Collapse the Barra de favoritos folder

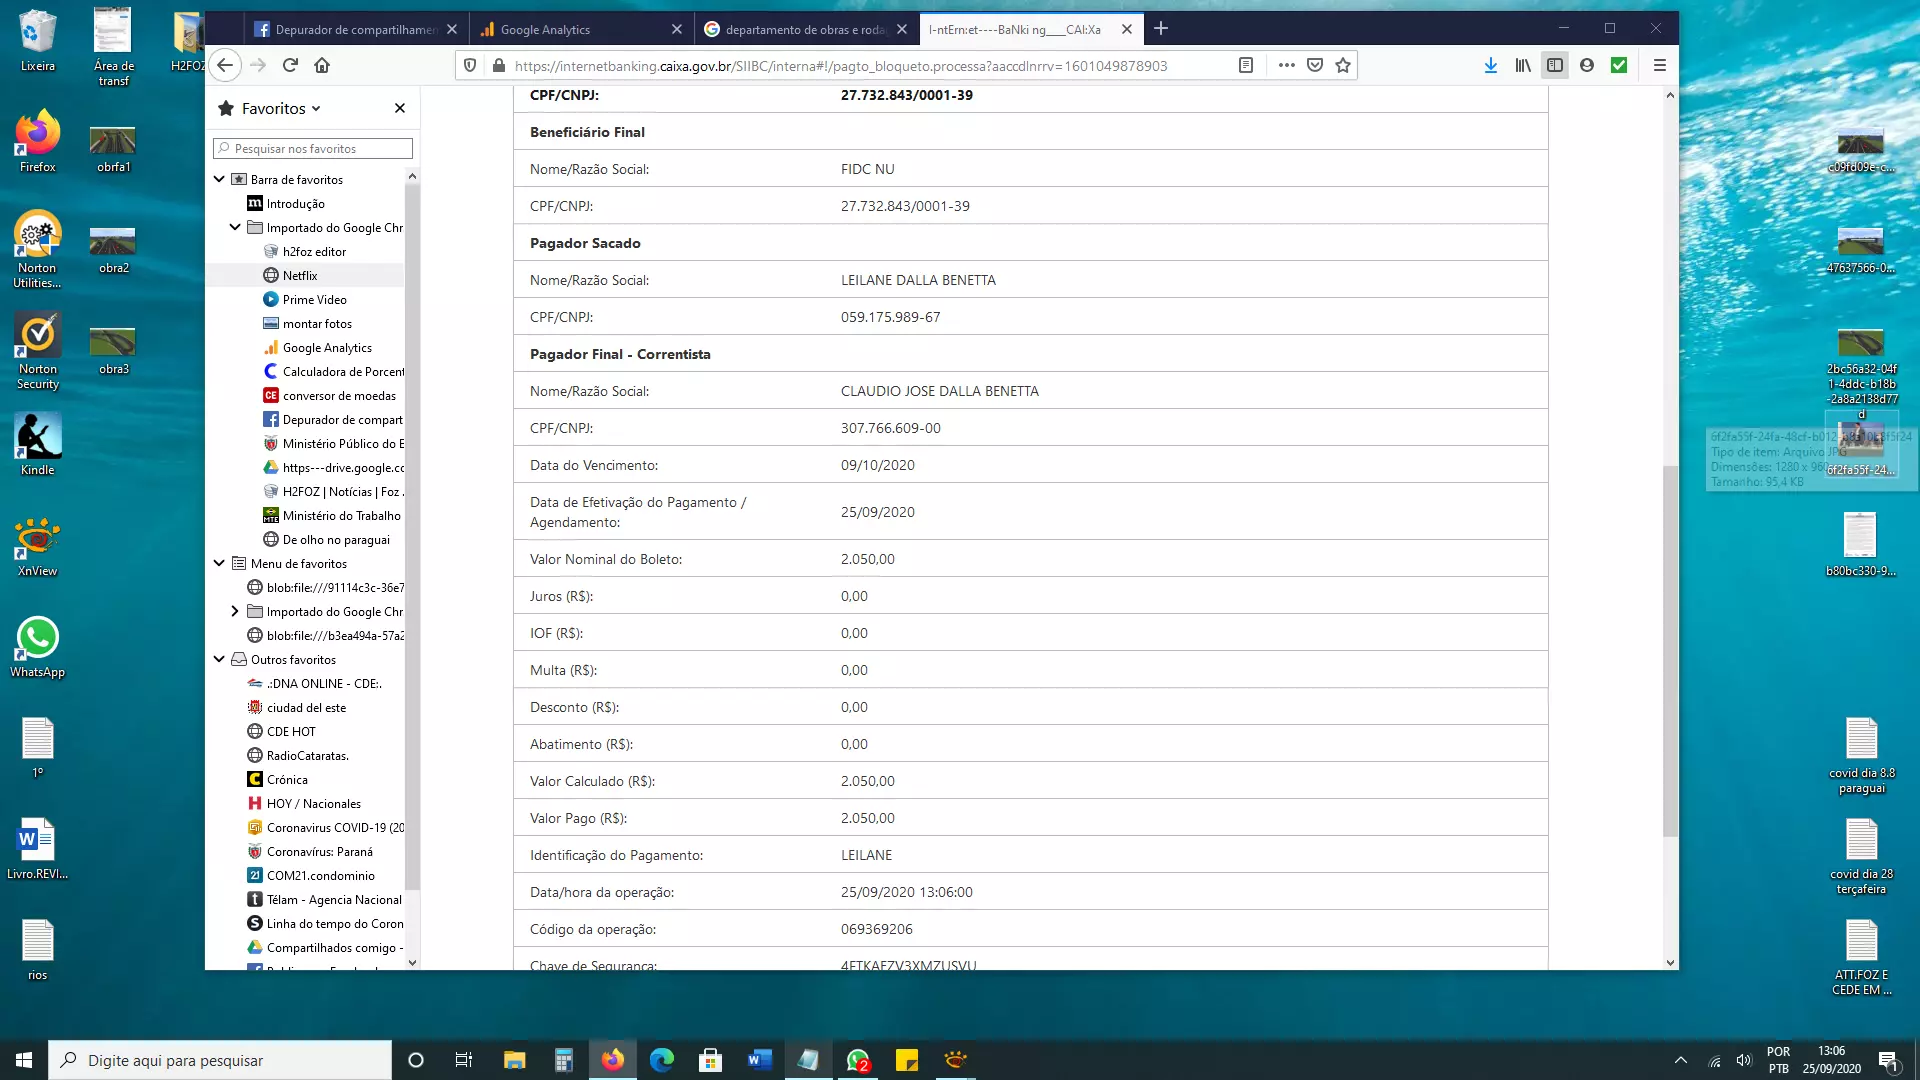[x=219, y=179]
